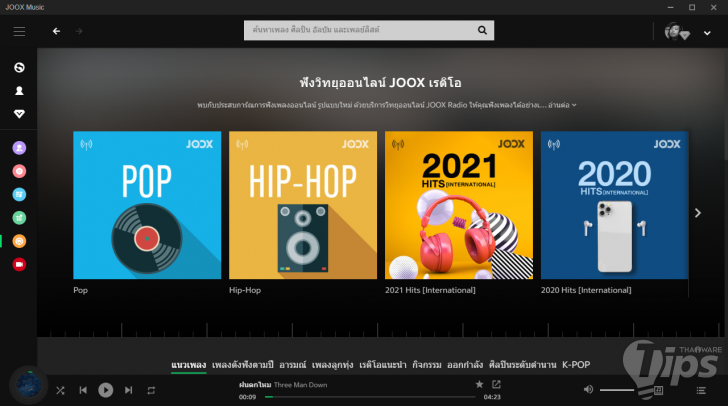Open the blue playlists sidebar icon
Image resolution: width=728 pixels, height=406 pixels.
pyautogui.click(x=19, y=195)
